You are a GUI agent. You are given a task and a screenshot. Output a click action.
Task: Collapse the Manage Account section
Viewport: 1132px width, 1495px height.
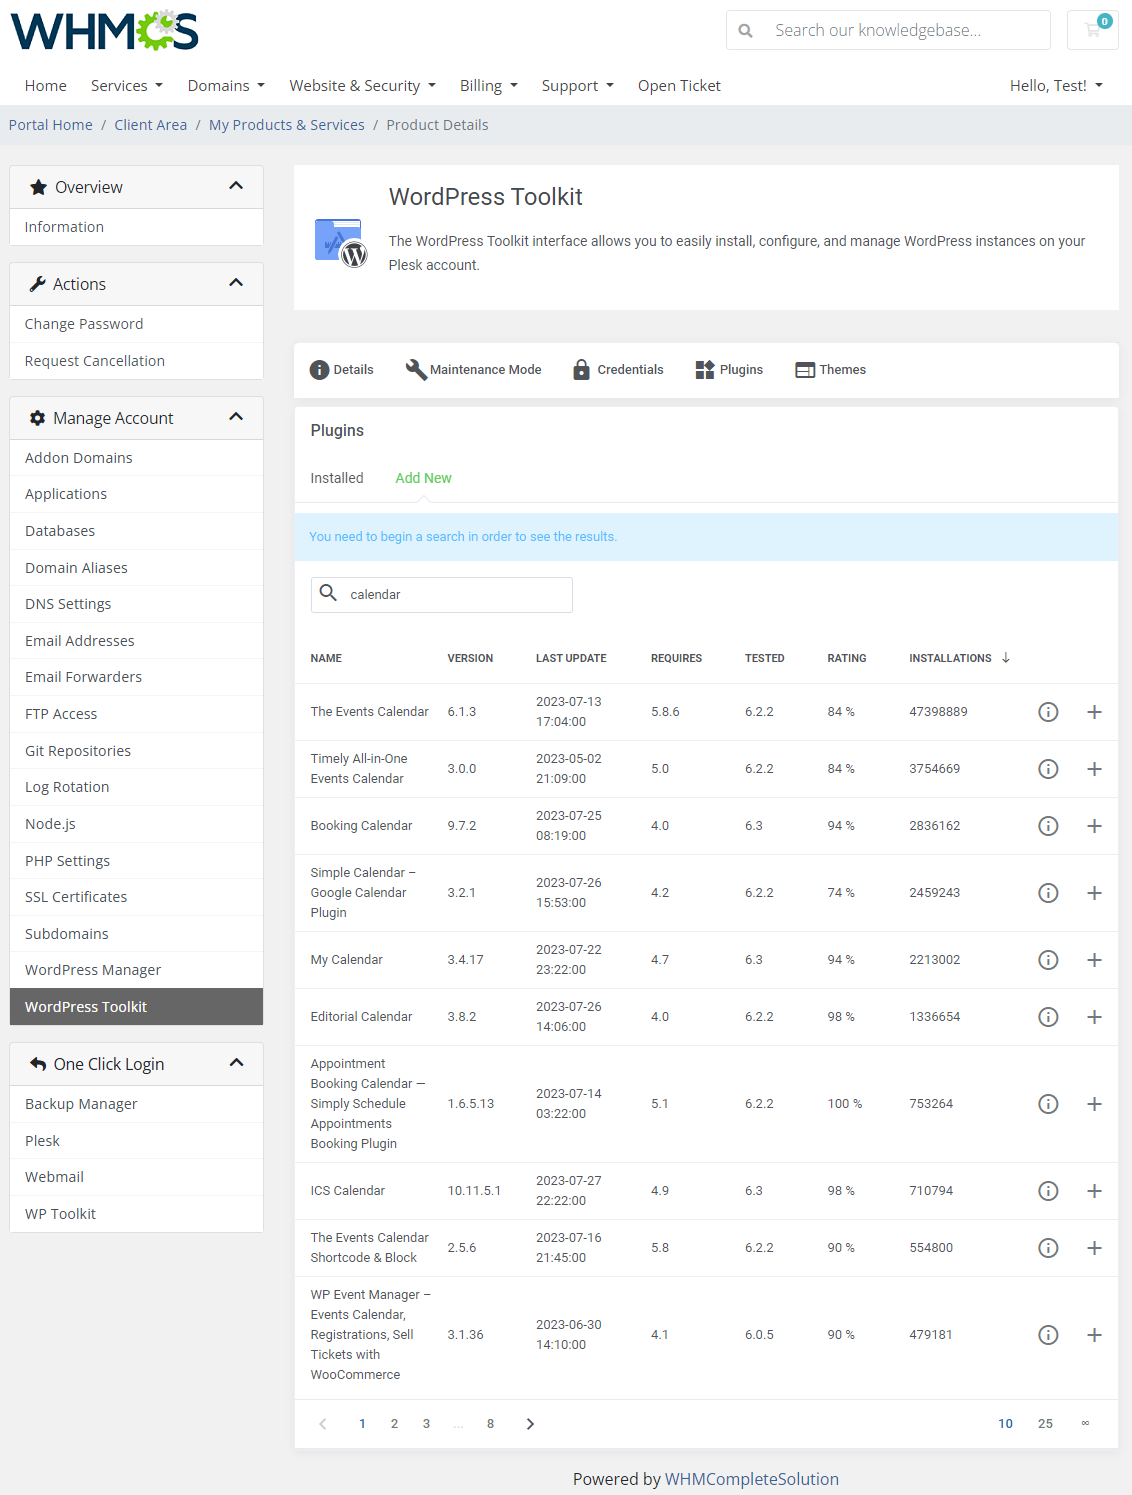237,417
